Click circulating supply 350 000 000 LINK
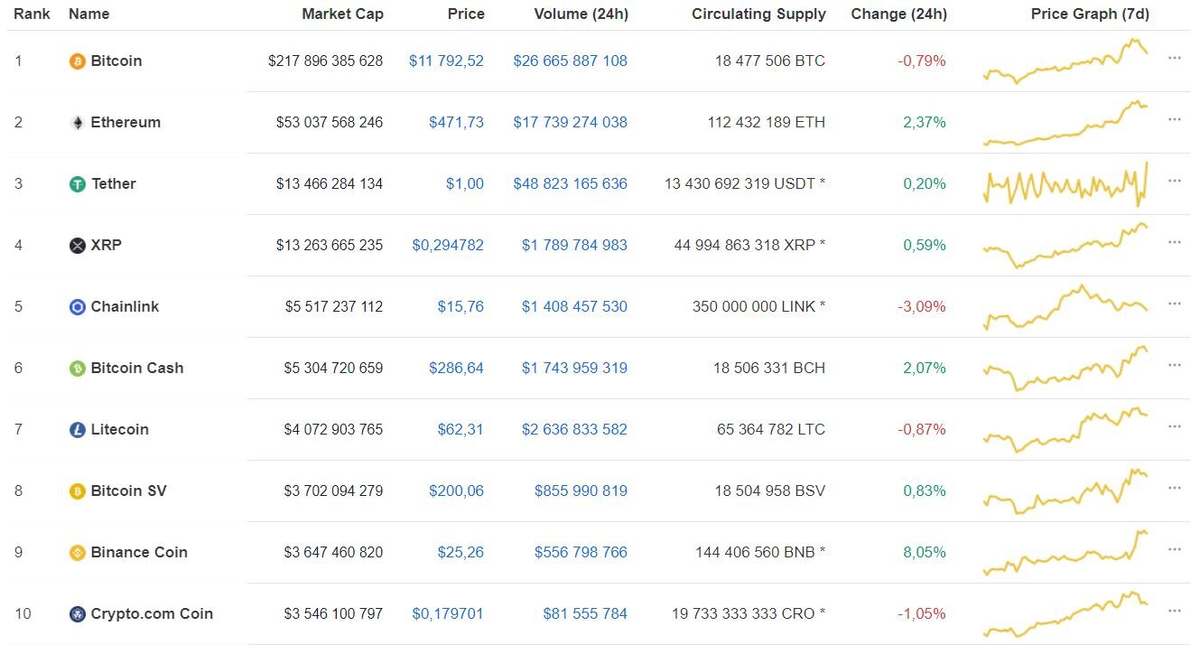Viewport: 1200px width, 645px height. (759, 307)
